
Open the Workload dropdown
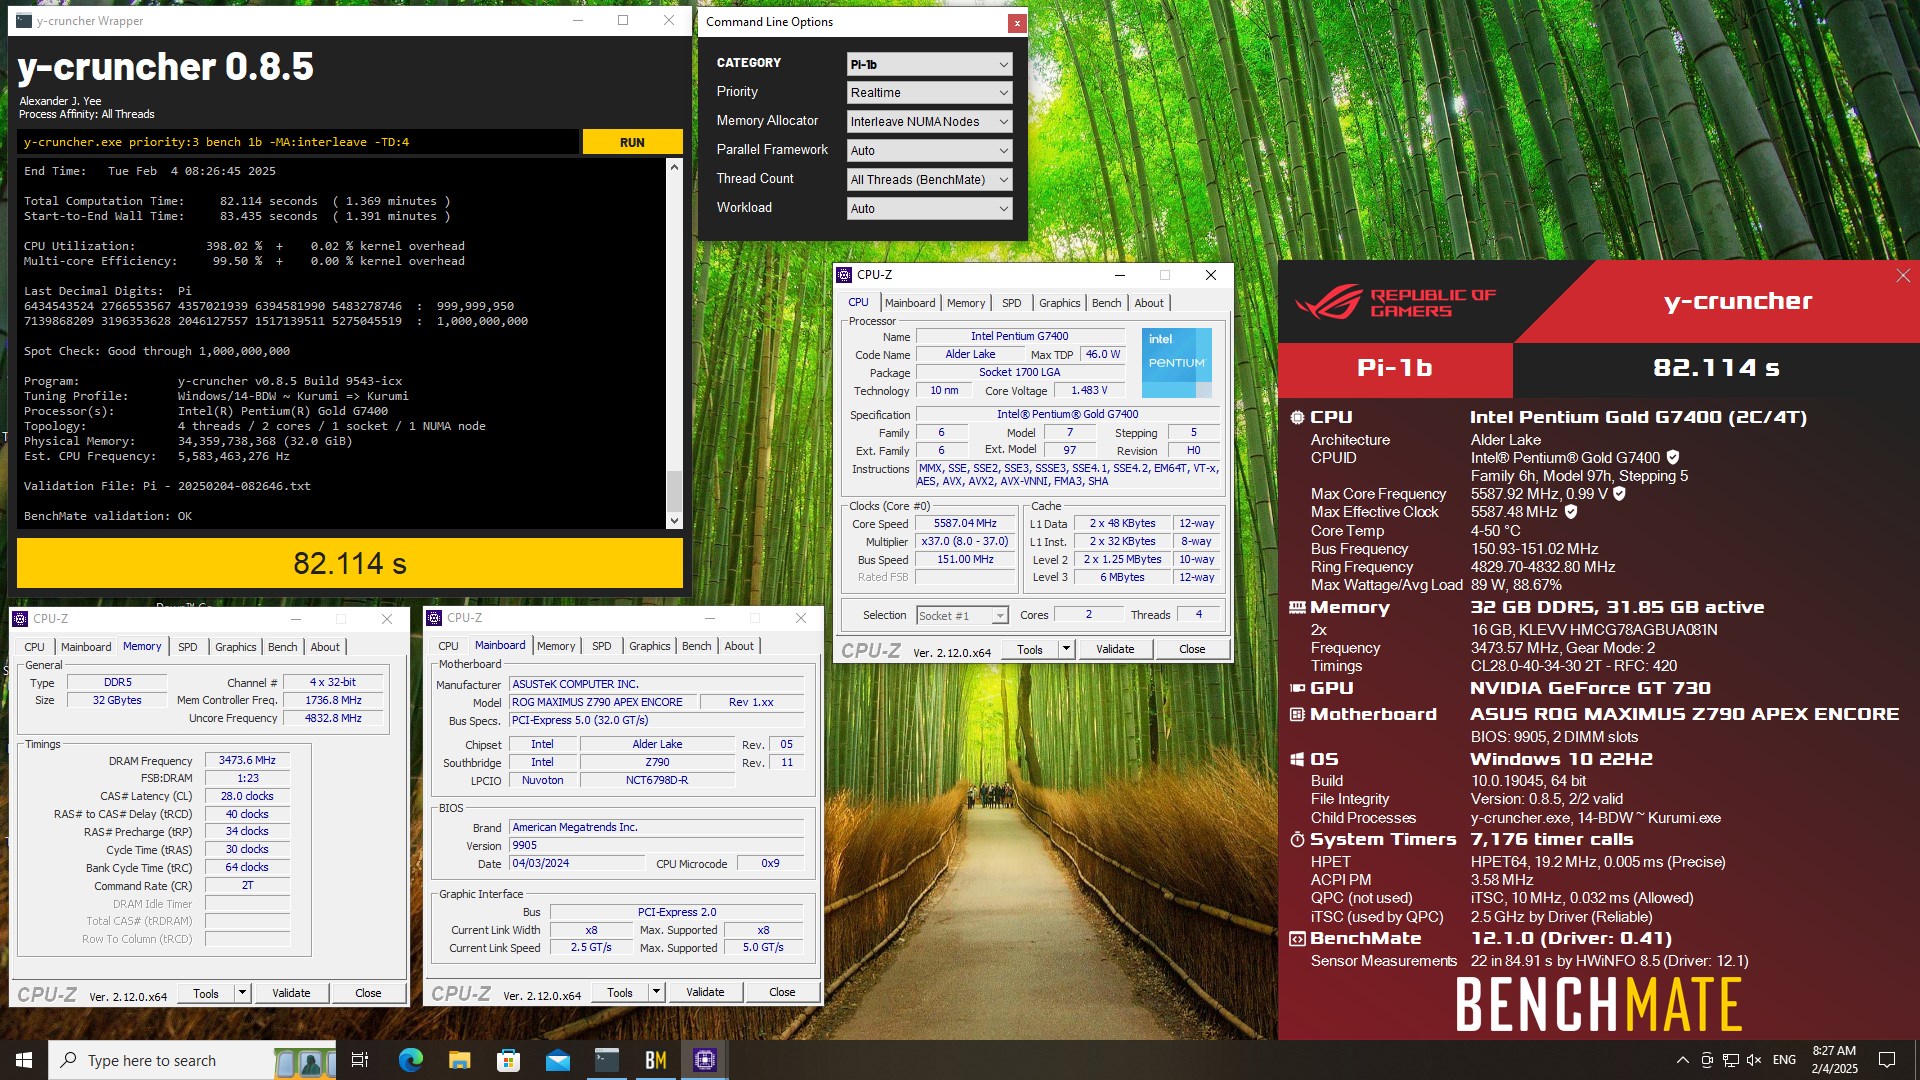(929, 209)
